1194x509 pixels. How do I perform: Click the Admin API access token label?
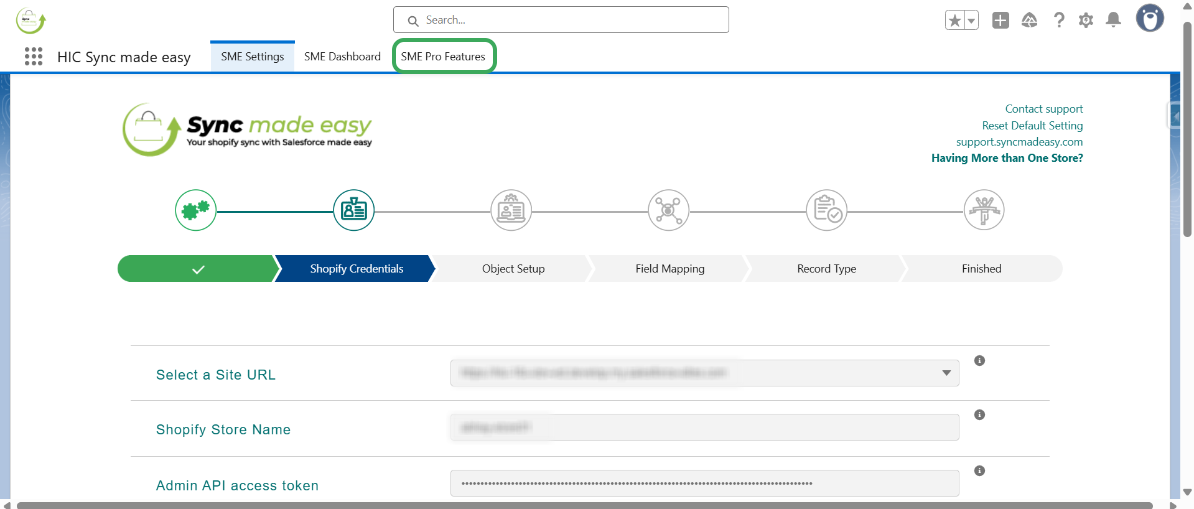238,485
